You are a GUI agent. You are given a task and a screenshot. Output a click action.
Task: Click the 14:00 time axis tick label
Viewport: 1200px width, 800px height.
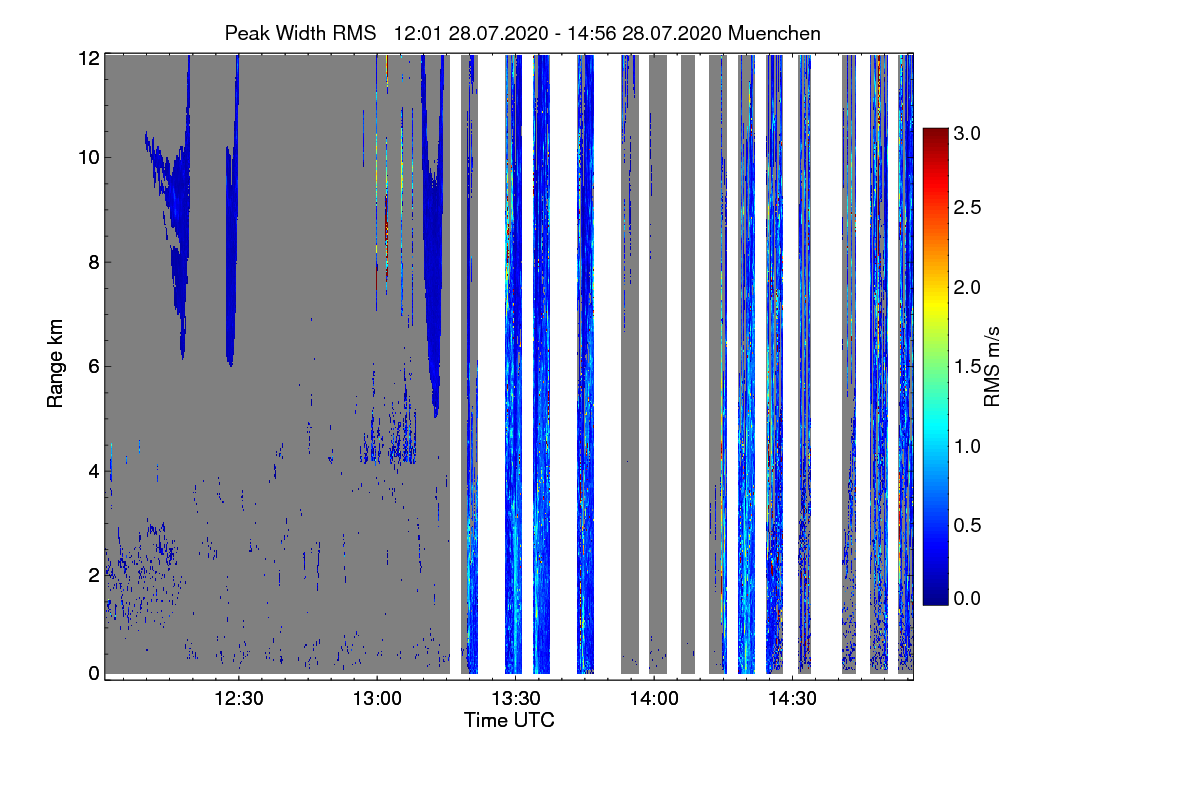(x=653, y=698)
